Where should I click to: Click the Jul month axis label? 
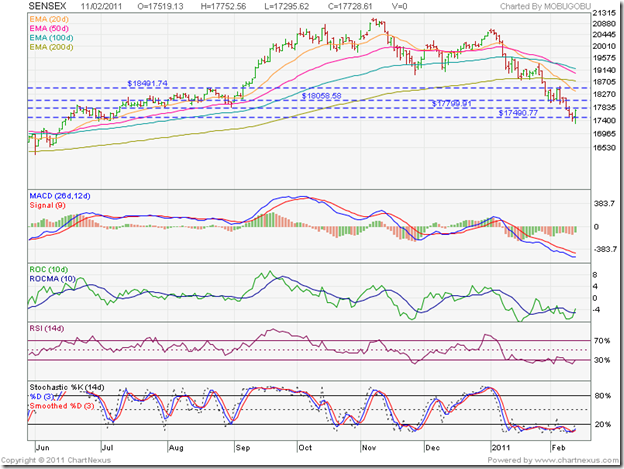coord(107,448)
